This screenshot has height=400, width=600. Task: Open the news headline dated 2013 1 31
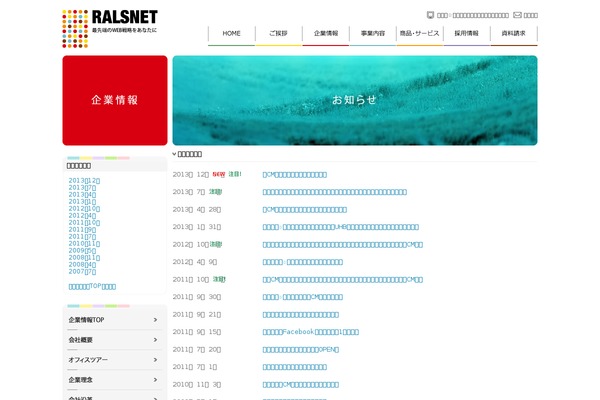pyautogui.click(x=341, y=227)
